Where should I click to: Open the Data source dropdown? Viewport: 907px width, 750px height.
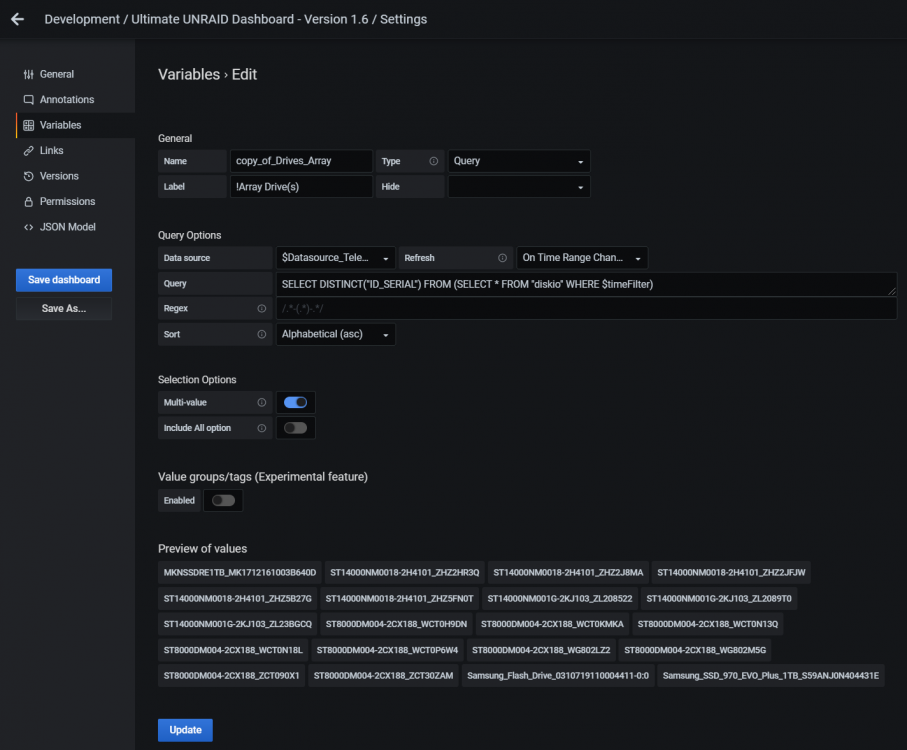point(335,258)
